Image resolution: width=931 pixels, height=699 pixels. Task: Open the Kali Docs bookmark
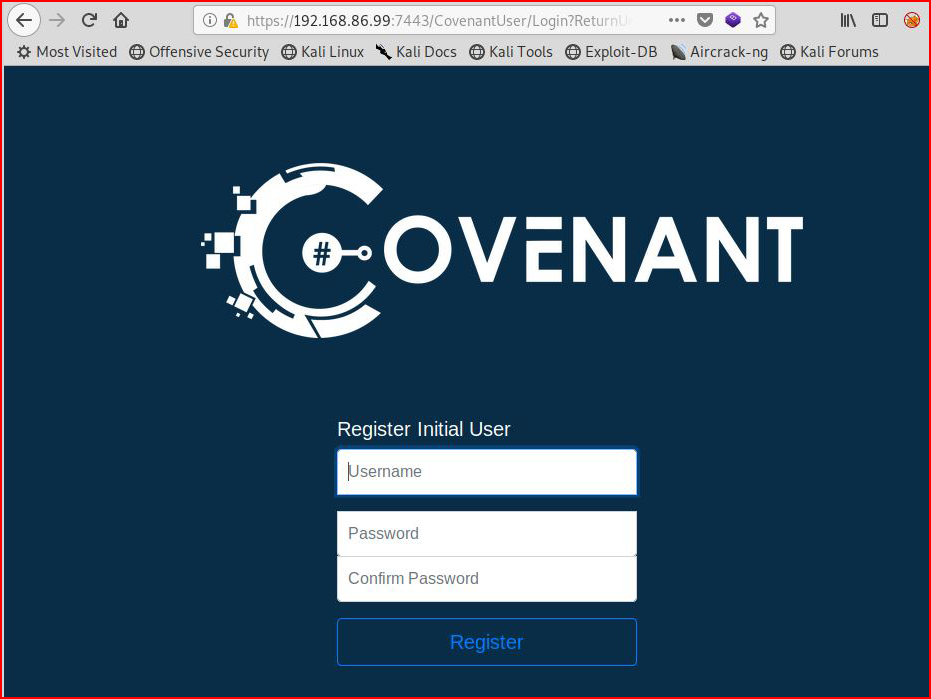[x=416, y=52]
